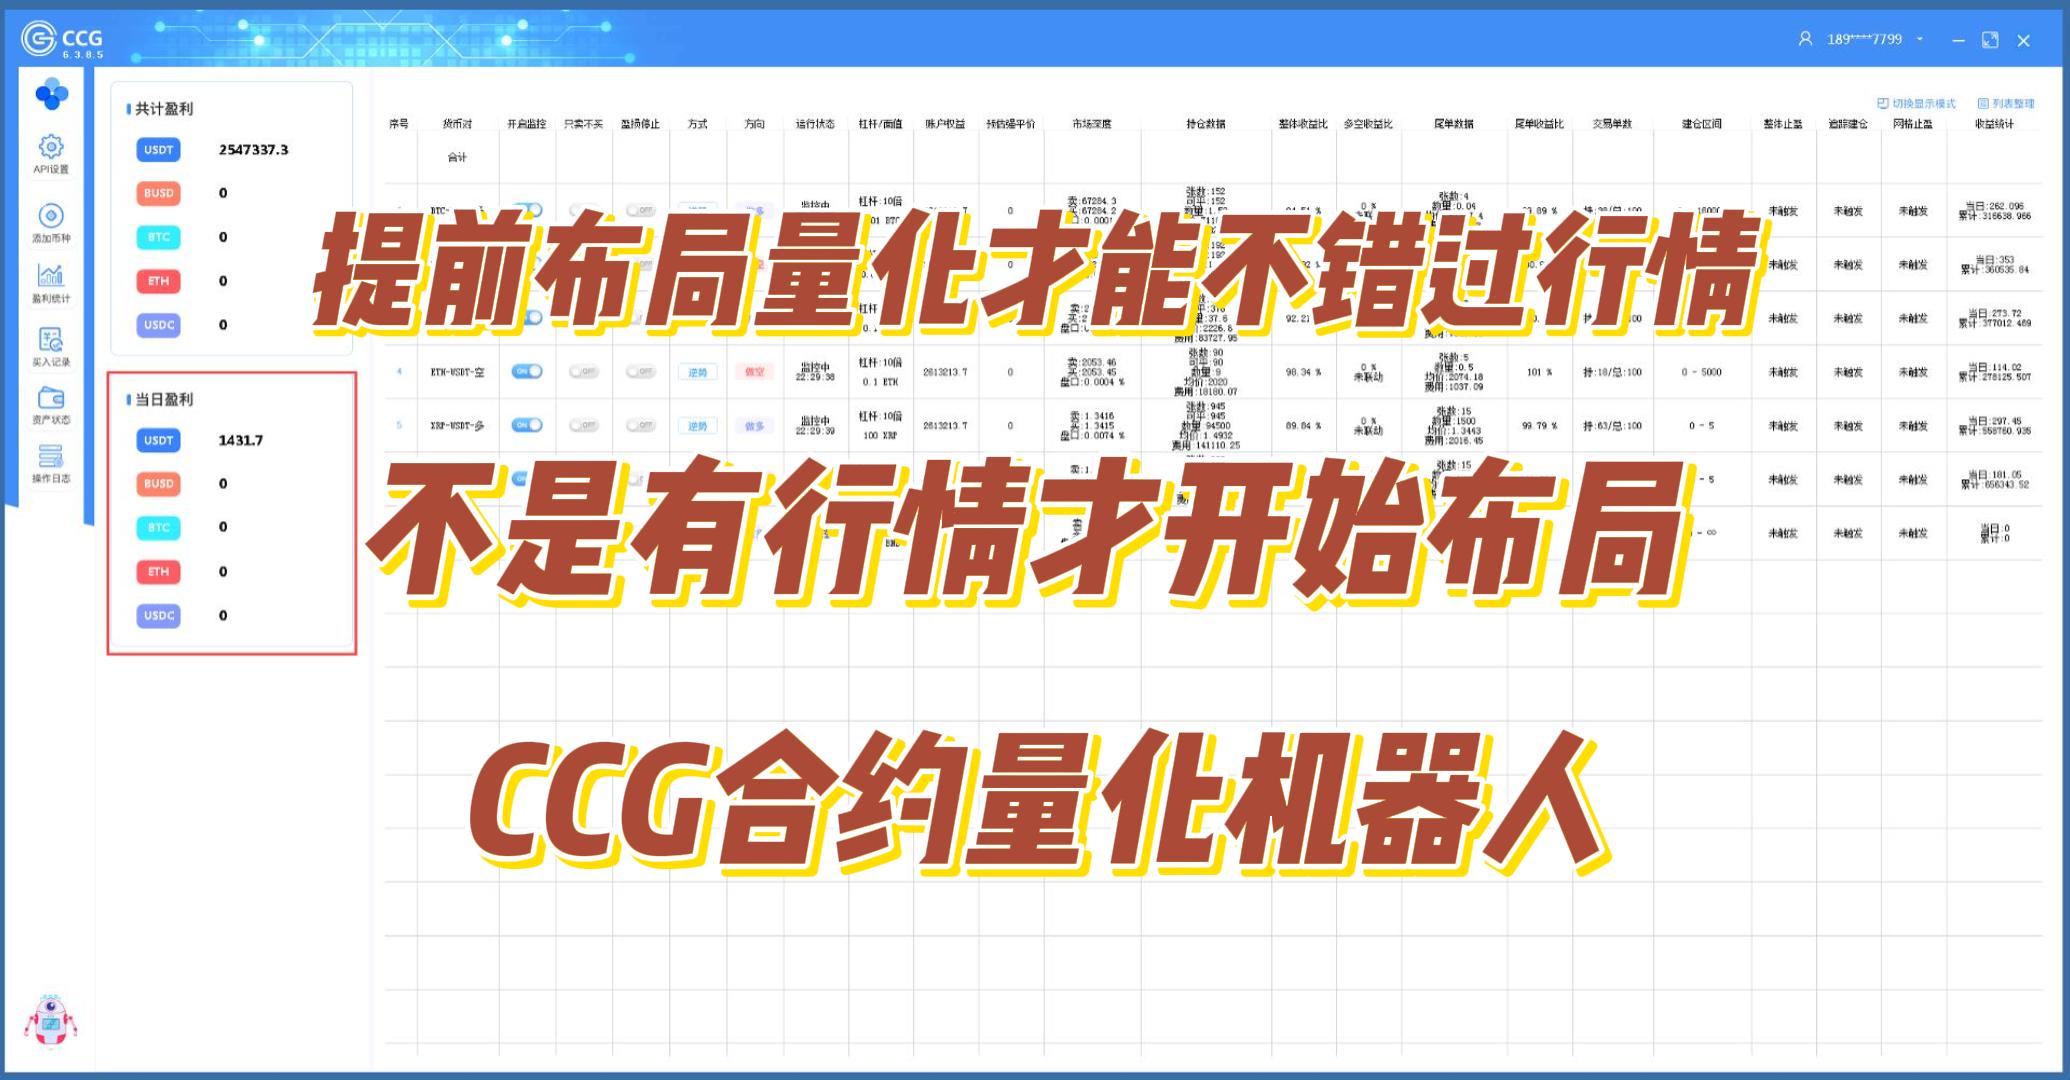This screenshot has height=1080, width=2070.
Task: Open the API设置 settings icon
Action: [51, 148]
